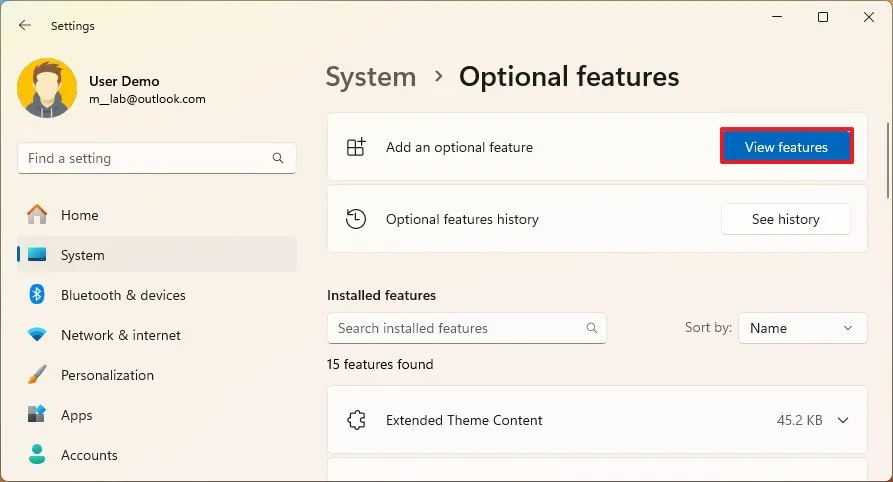Maximize the Settings window
893x482 pixels.
click(823, 17)
